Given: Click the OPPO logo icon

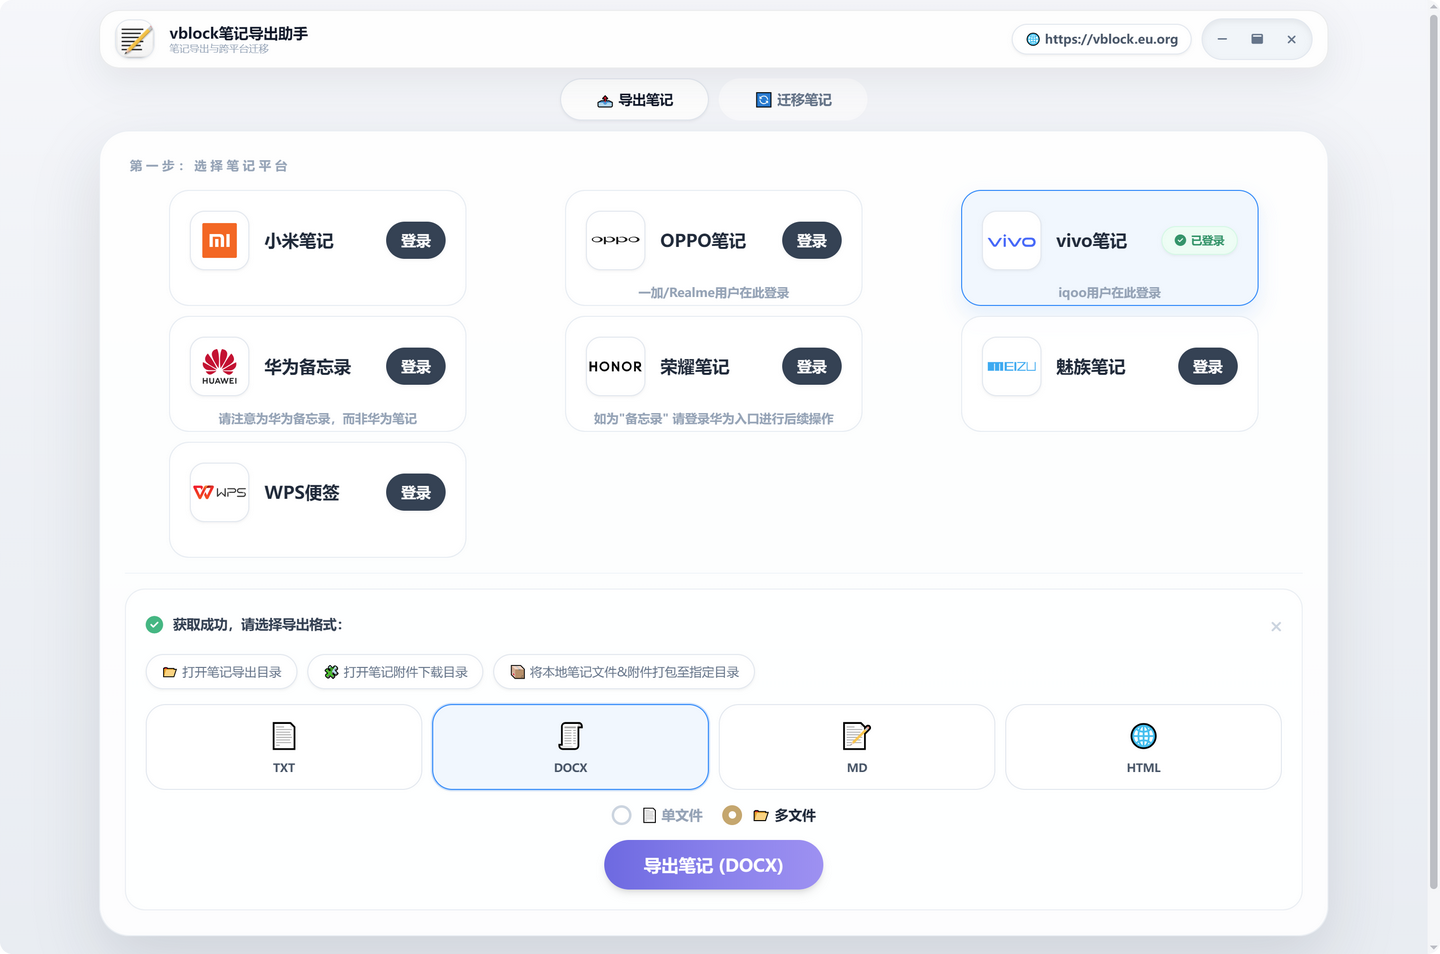Looking at the screenshot, I should click(616, 240).
